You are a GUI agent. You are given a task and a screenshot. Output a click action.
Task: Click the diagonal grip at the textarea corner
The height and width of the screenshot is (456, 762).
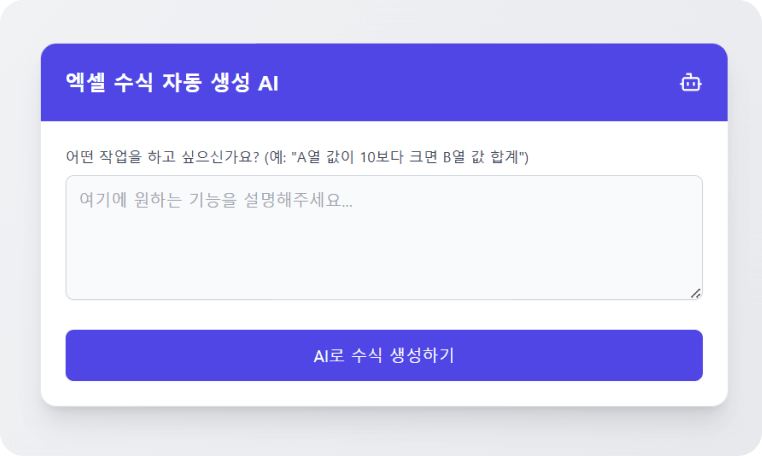pyautogui.click(x=696, y=293)
